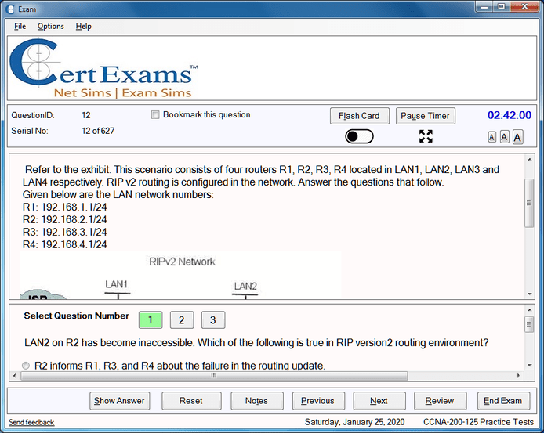Click the horizontal scrollbar right arrow
Image resolution: width=544 pixels, height=433 pixels.
tap(519, 375)
